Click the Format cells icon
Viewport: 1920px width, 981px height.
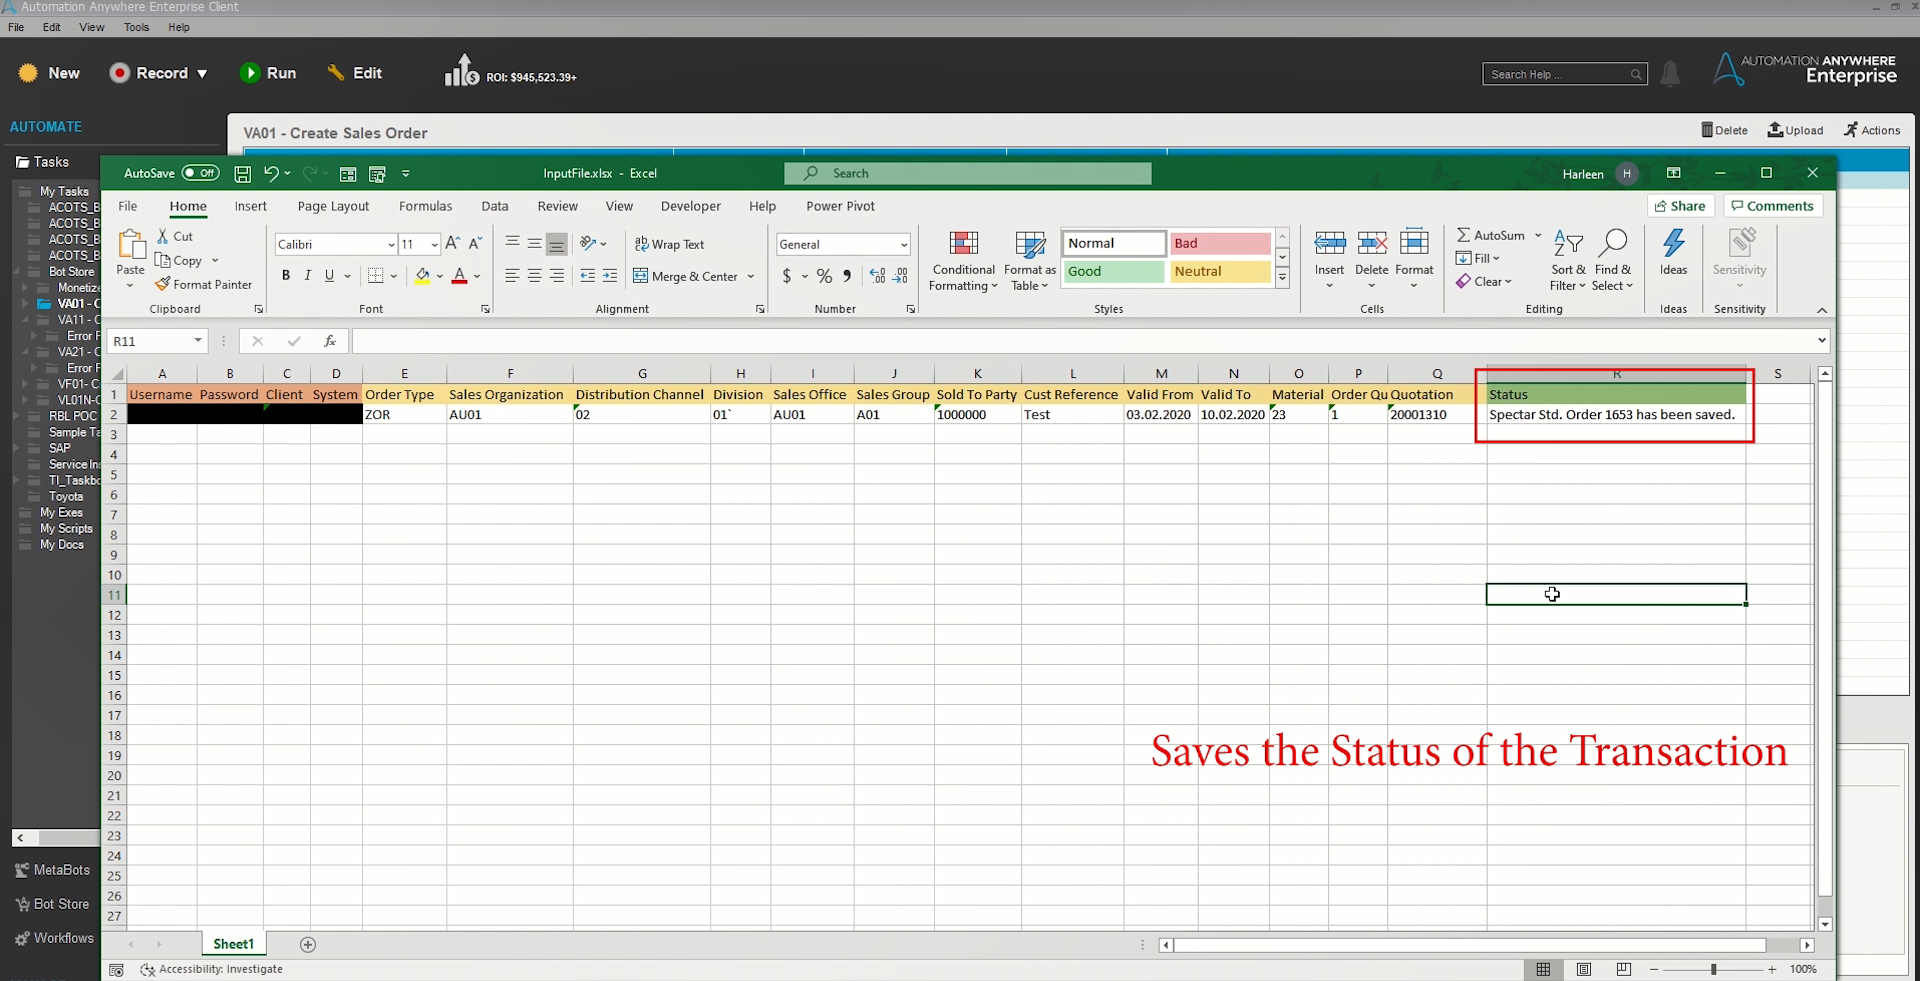pos(1414,243)
